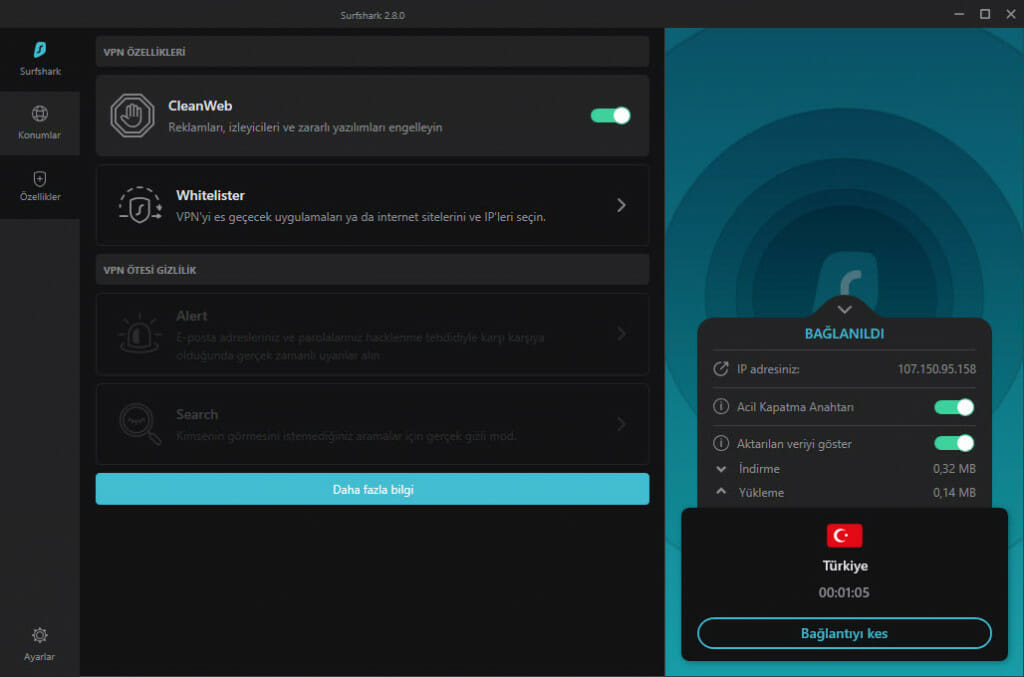Image resolution: width=1024 pixels, height=677 pixels.
Task: Close the Surfshark window
Action: (1011, 14)
